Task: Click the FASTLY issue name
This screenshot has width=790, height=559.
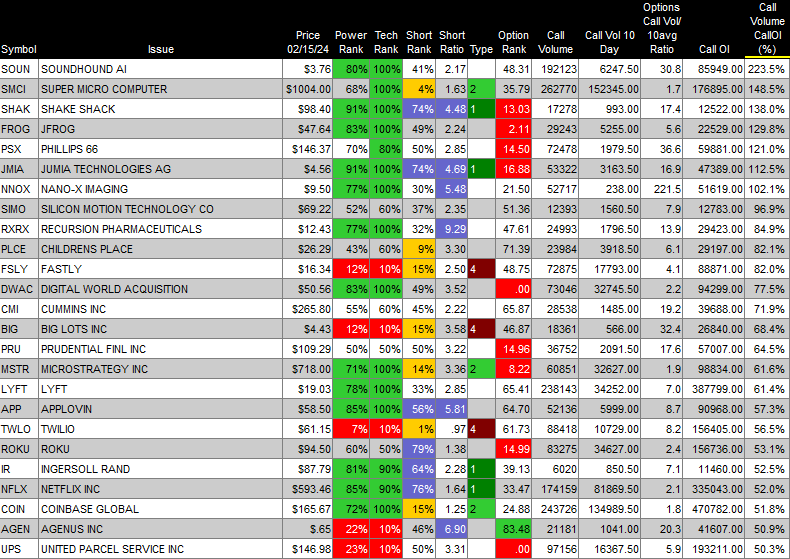Action: 61,269
